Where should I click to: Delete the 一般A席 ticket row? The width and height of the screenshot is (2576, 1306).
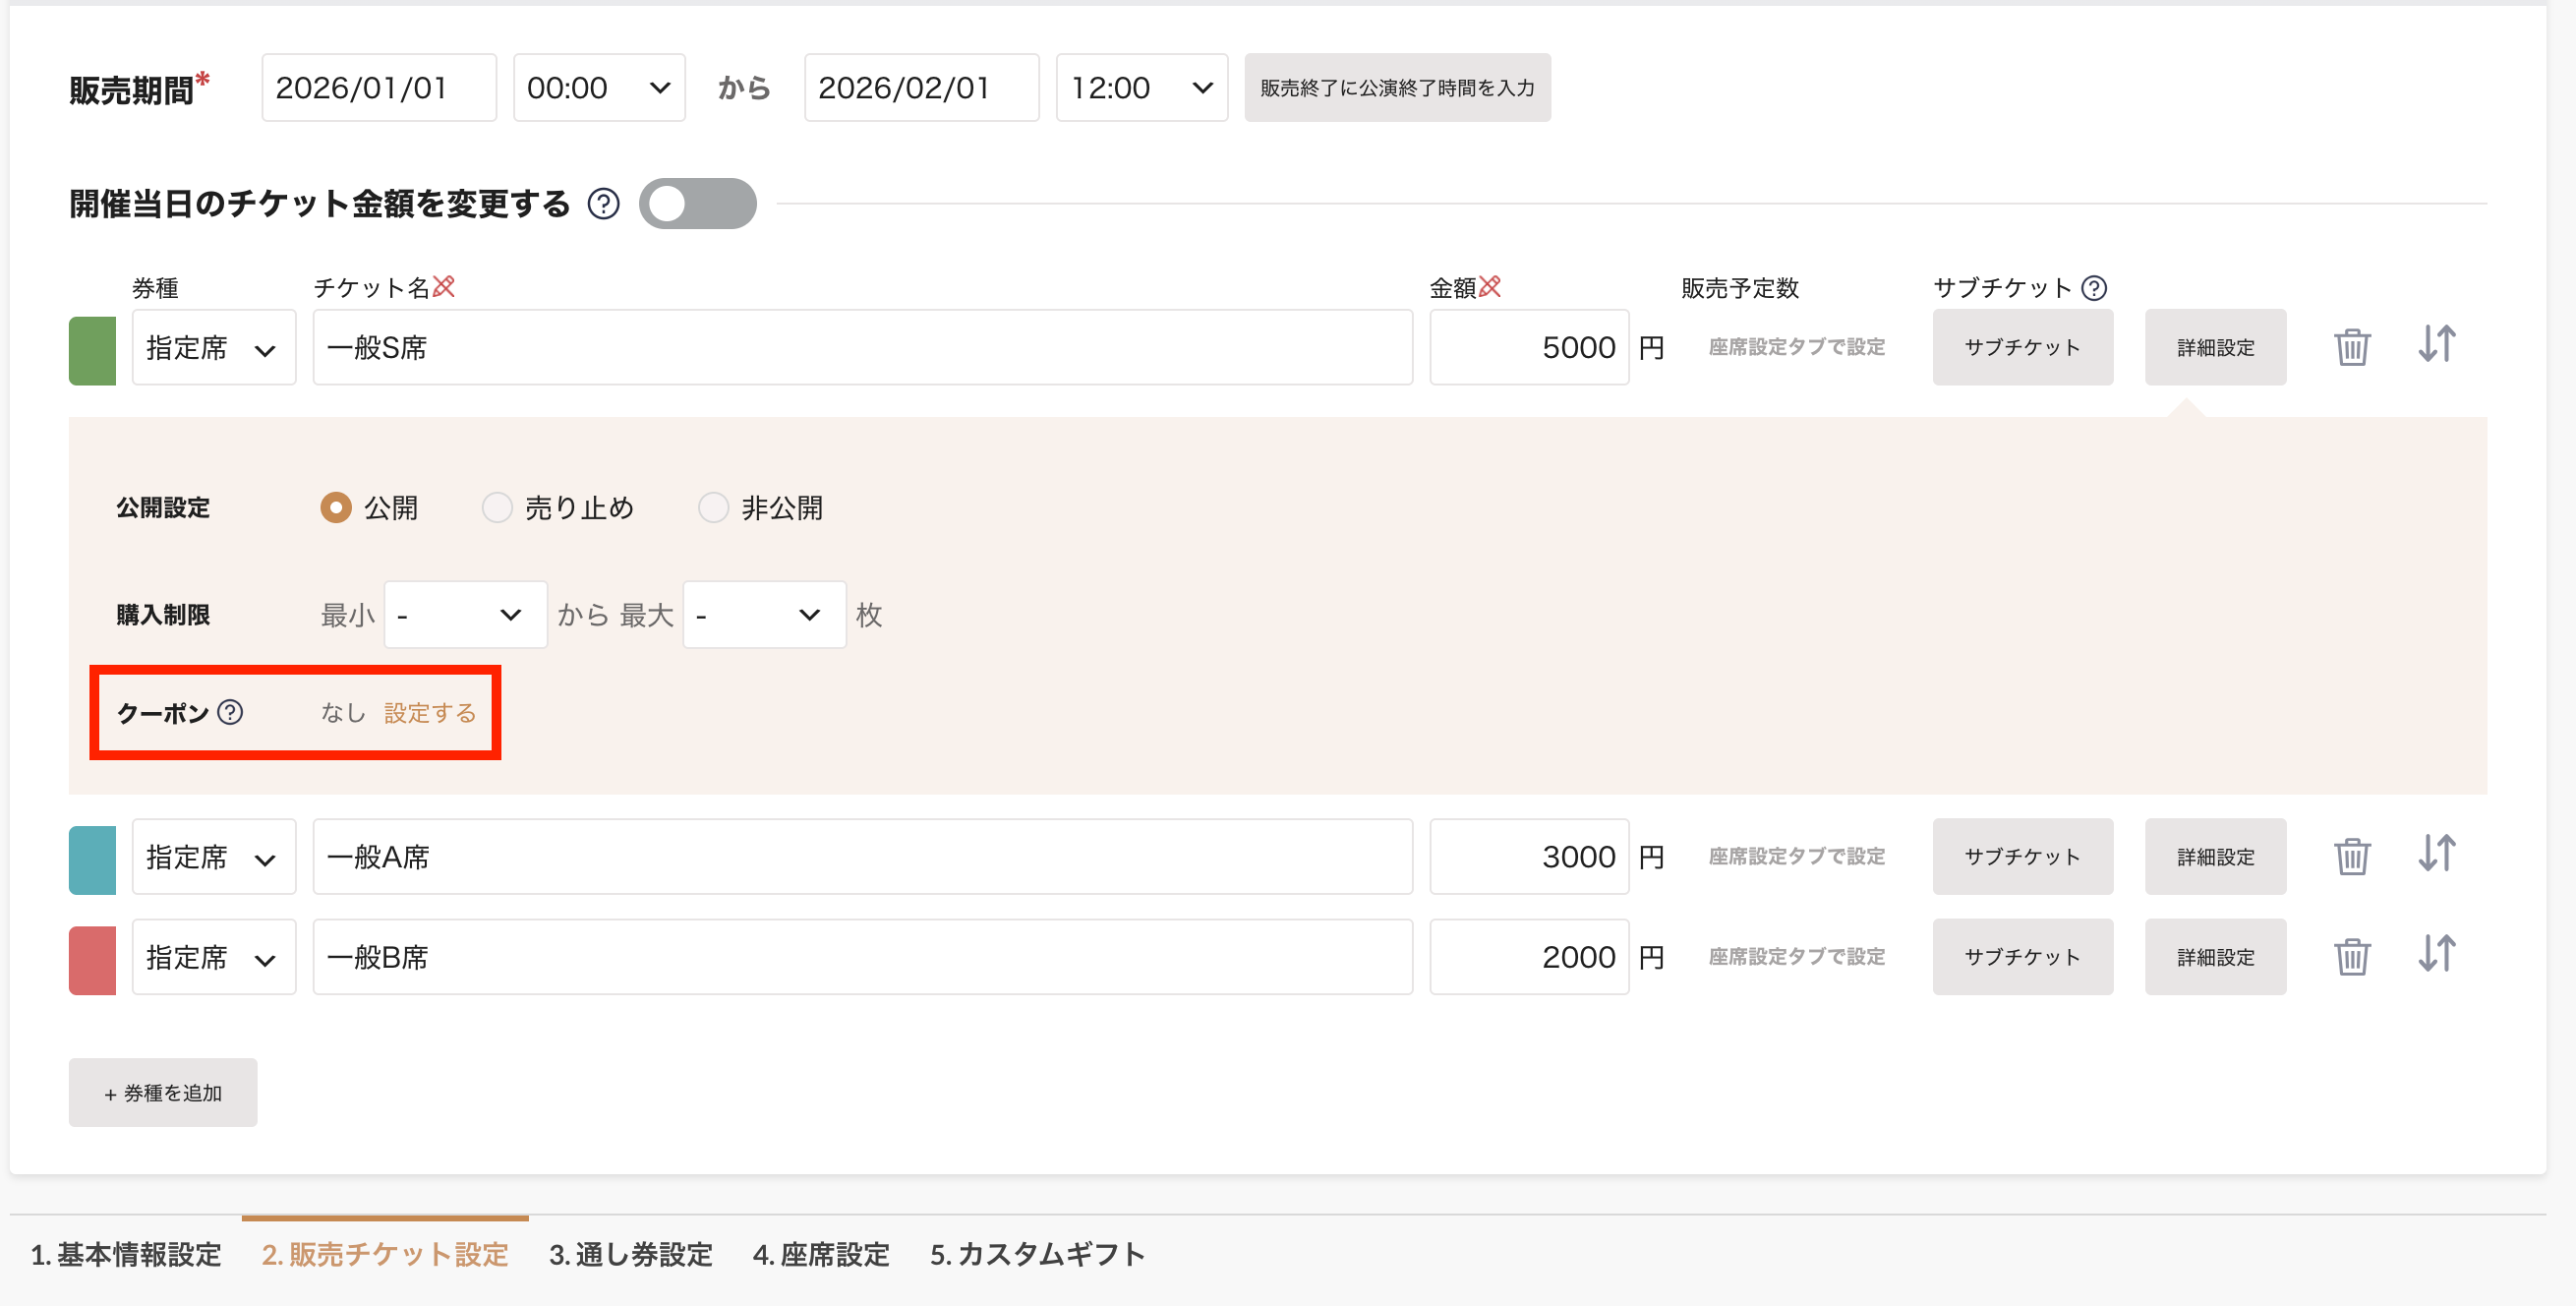click(x=2351, y=856)
